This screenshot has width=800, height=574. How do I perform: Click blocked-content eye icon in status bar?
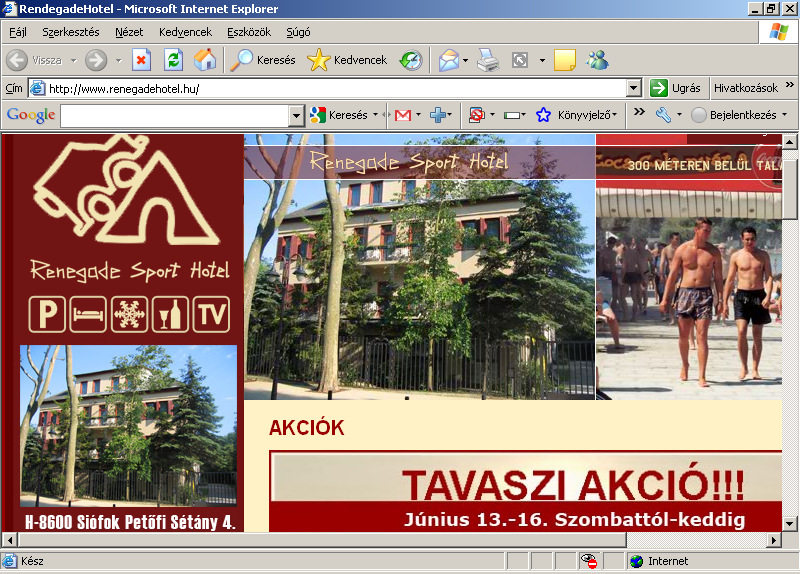coord(589,561)
